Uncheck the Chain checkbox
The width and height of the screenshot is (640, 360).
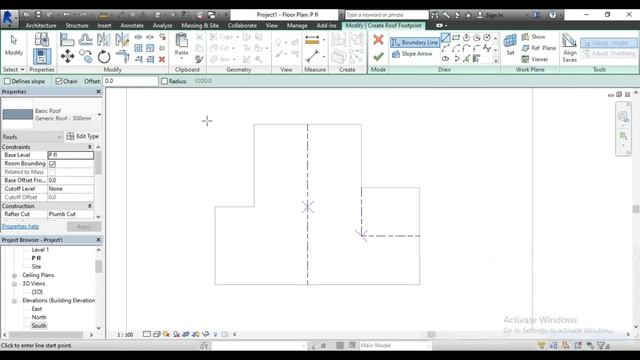coord(59,81)
